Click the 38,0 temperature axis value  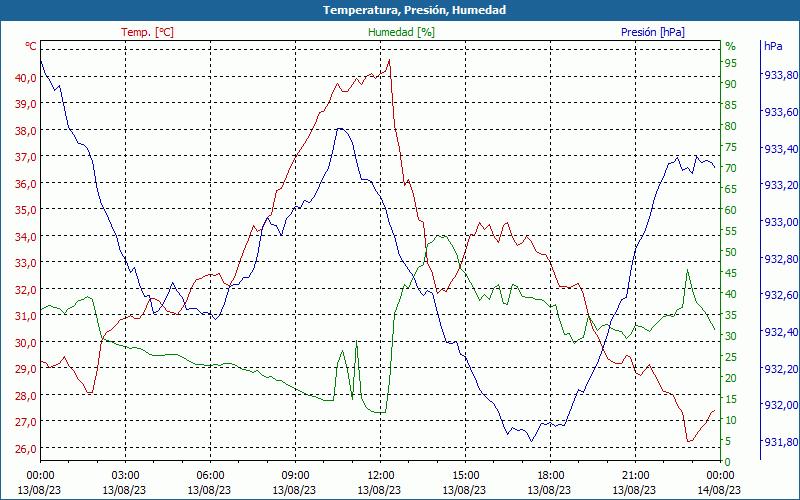coord(26,131)
